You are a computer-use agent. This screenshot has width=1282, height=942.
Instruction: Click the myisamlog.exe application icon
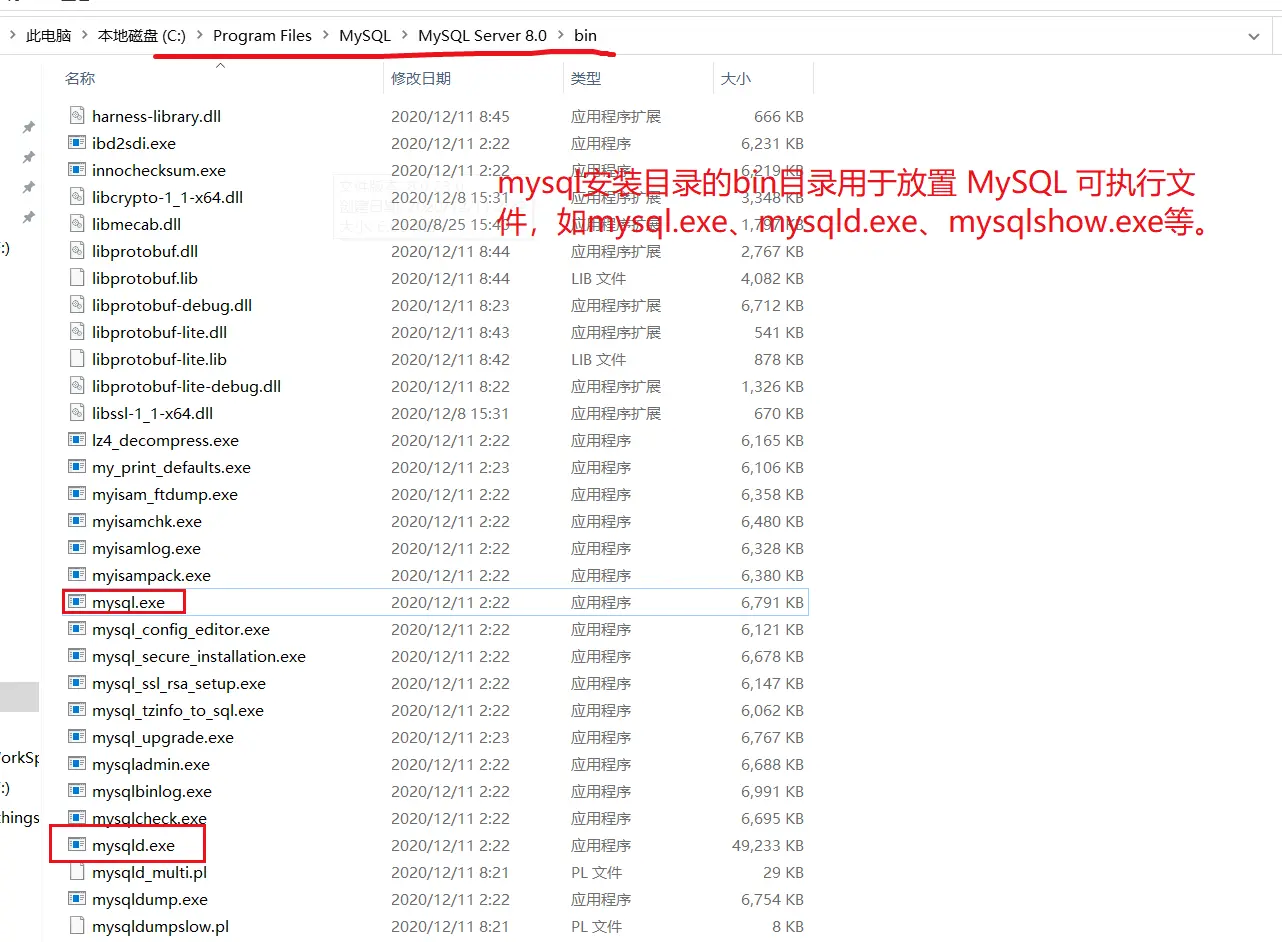pos(76,548)
